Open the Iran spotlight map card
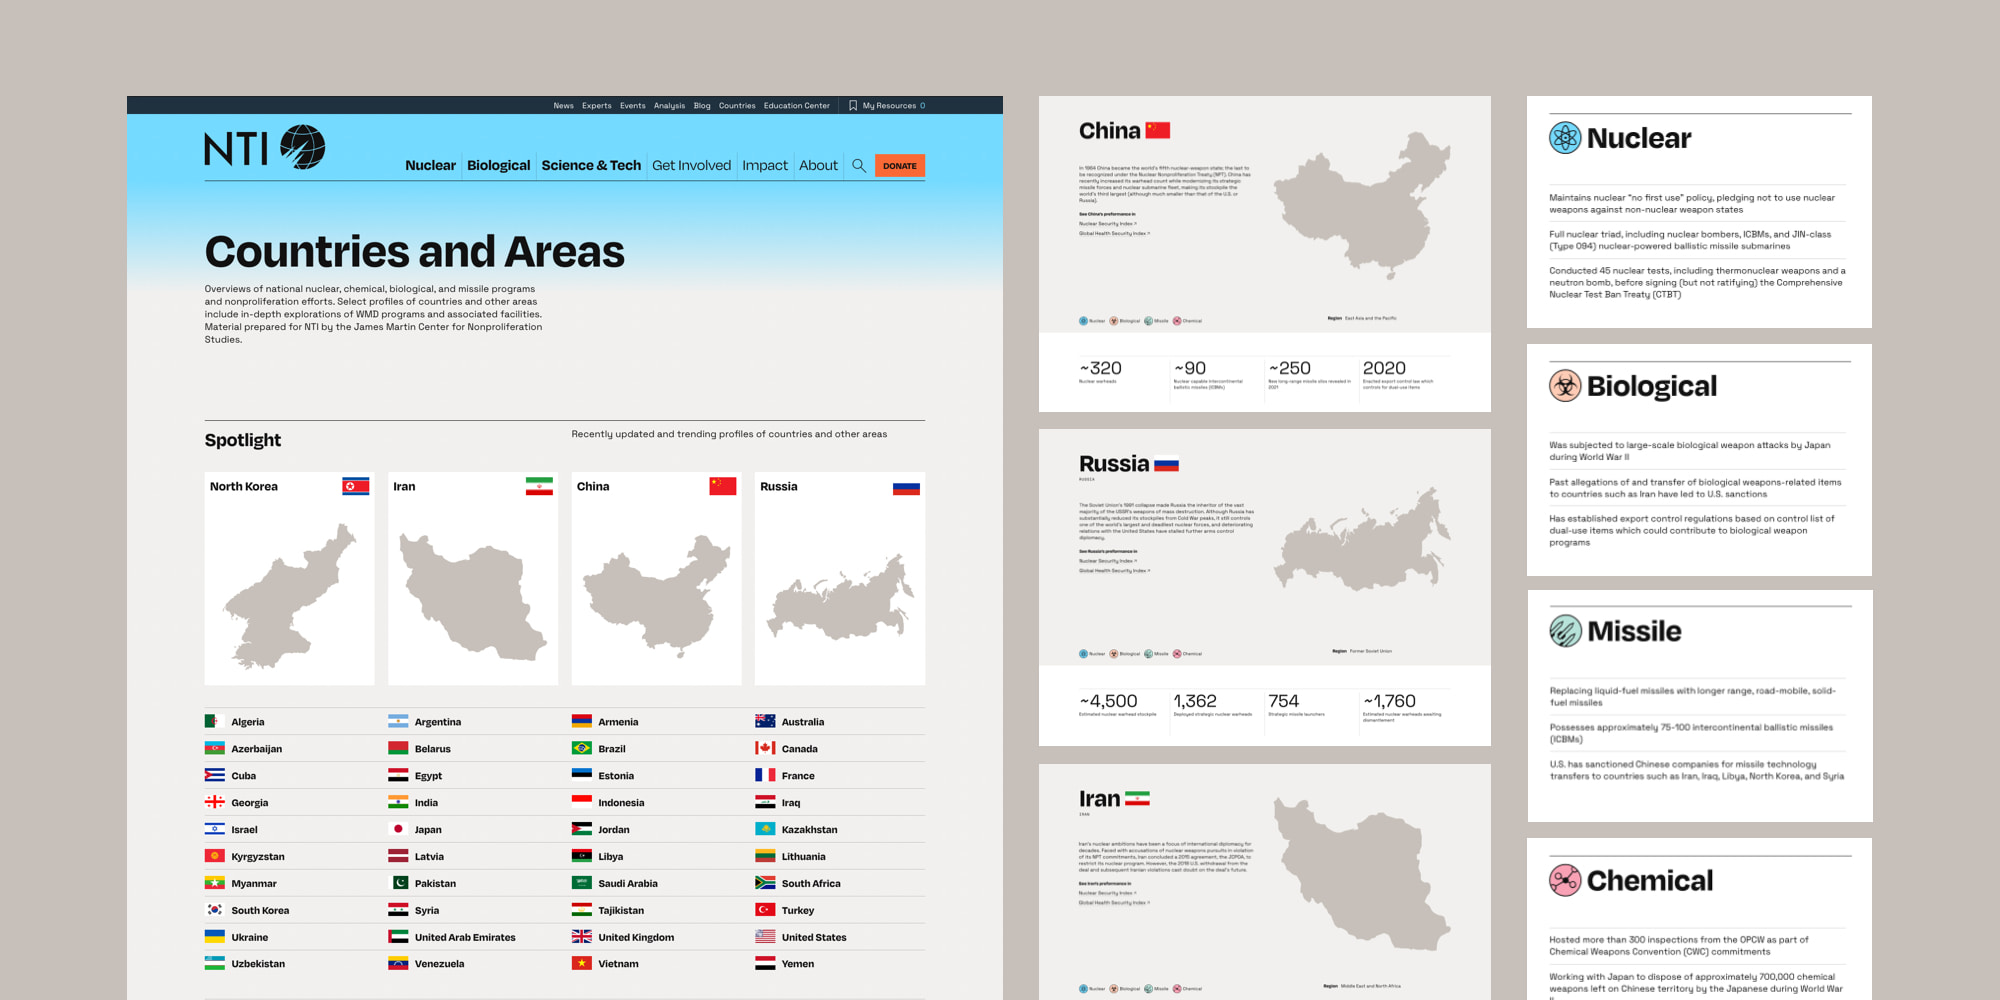2000x1000 pixels. 473,578
